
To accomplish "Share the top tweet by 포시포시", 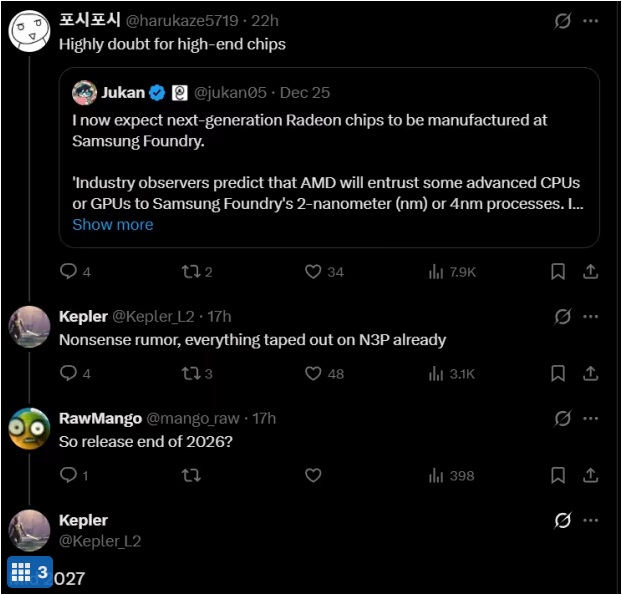I will coord(591,271).
